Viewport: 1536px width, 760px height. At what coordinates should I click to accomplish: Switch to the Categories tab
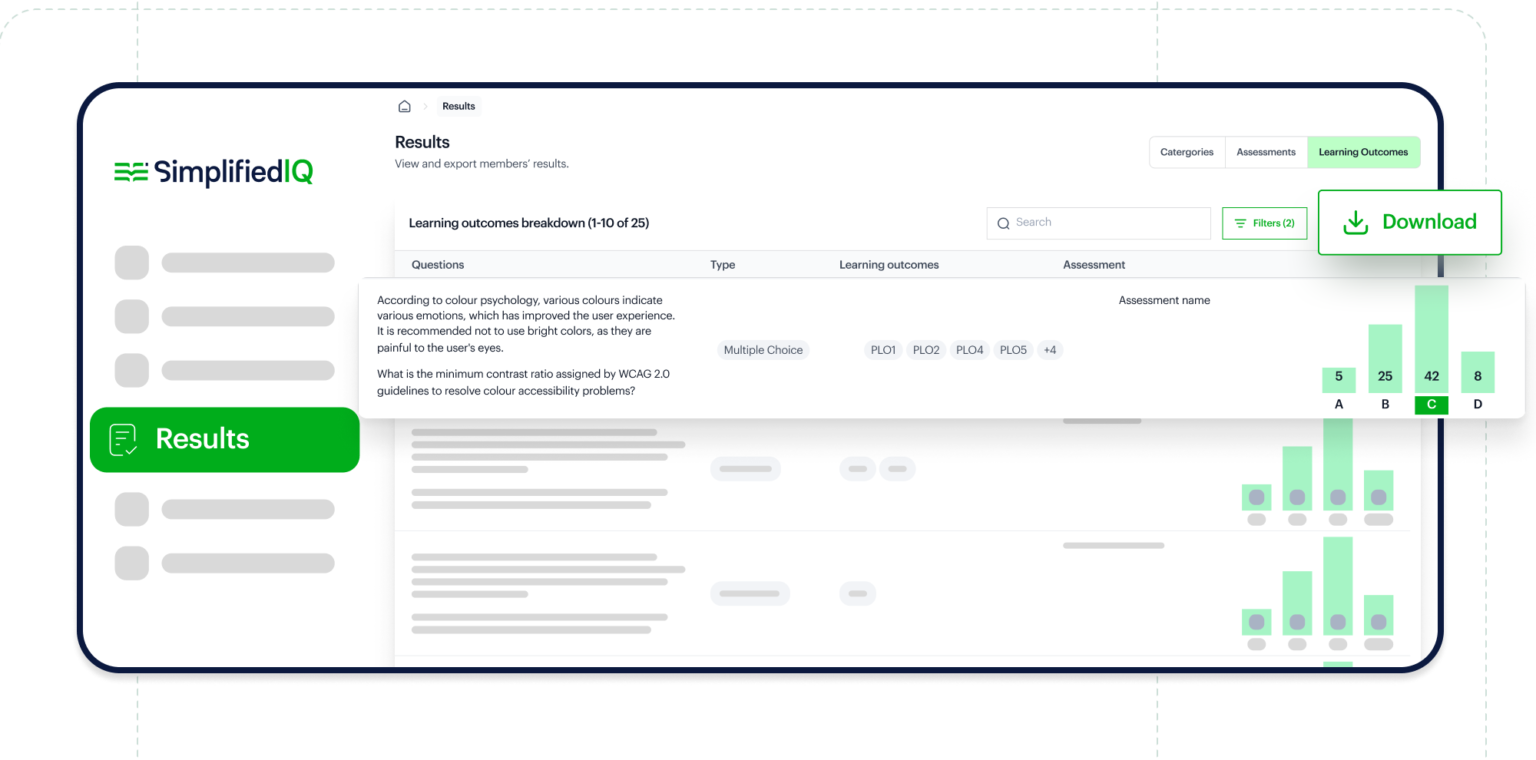(1186, 152)
